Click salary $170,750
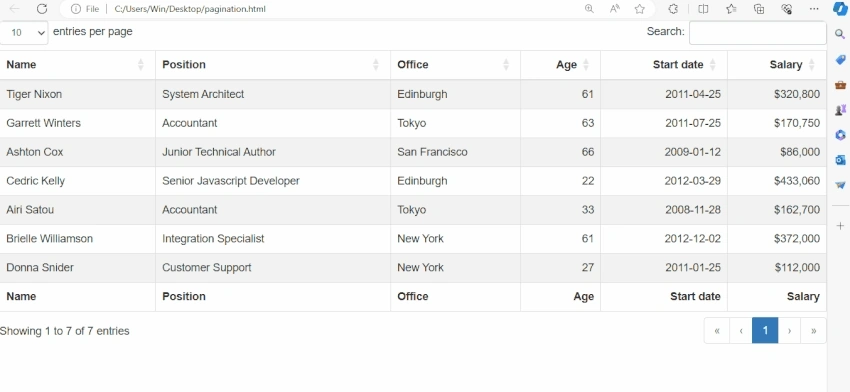850x392 pixels. click(797, 123)
